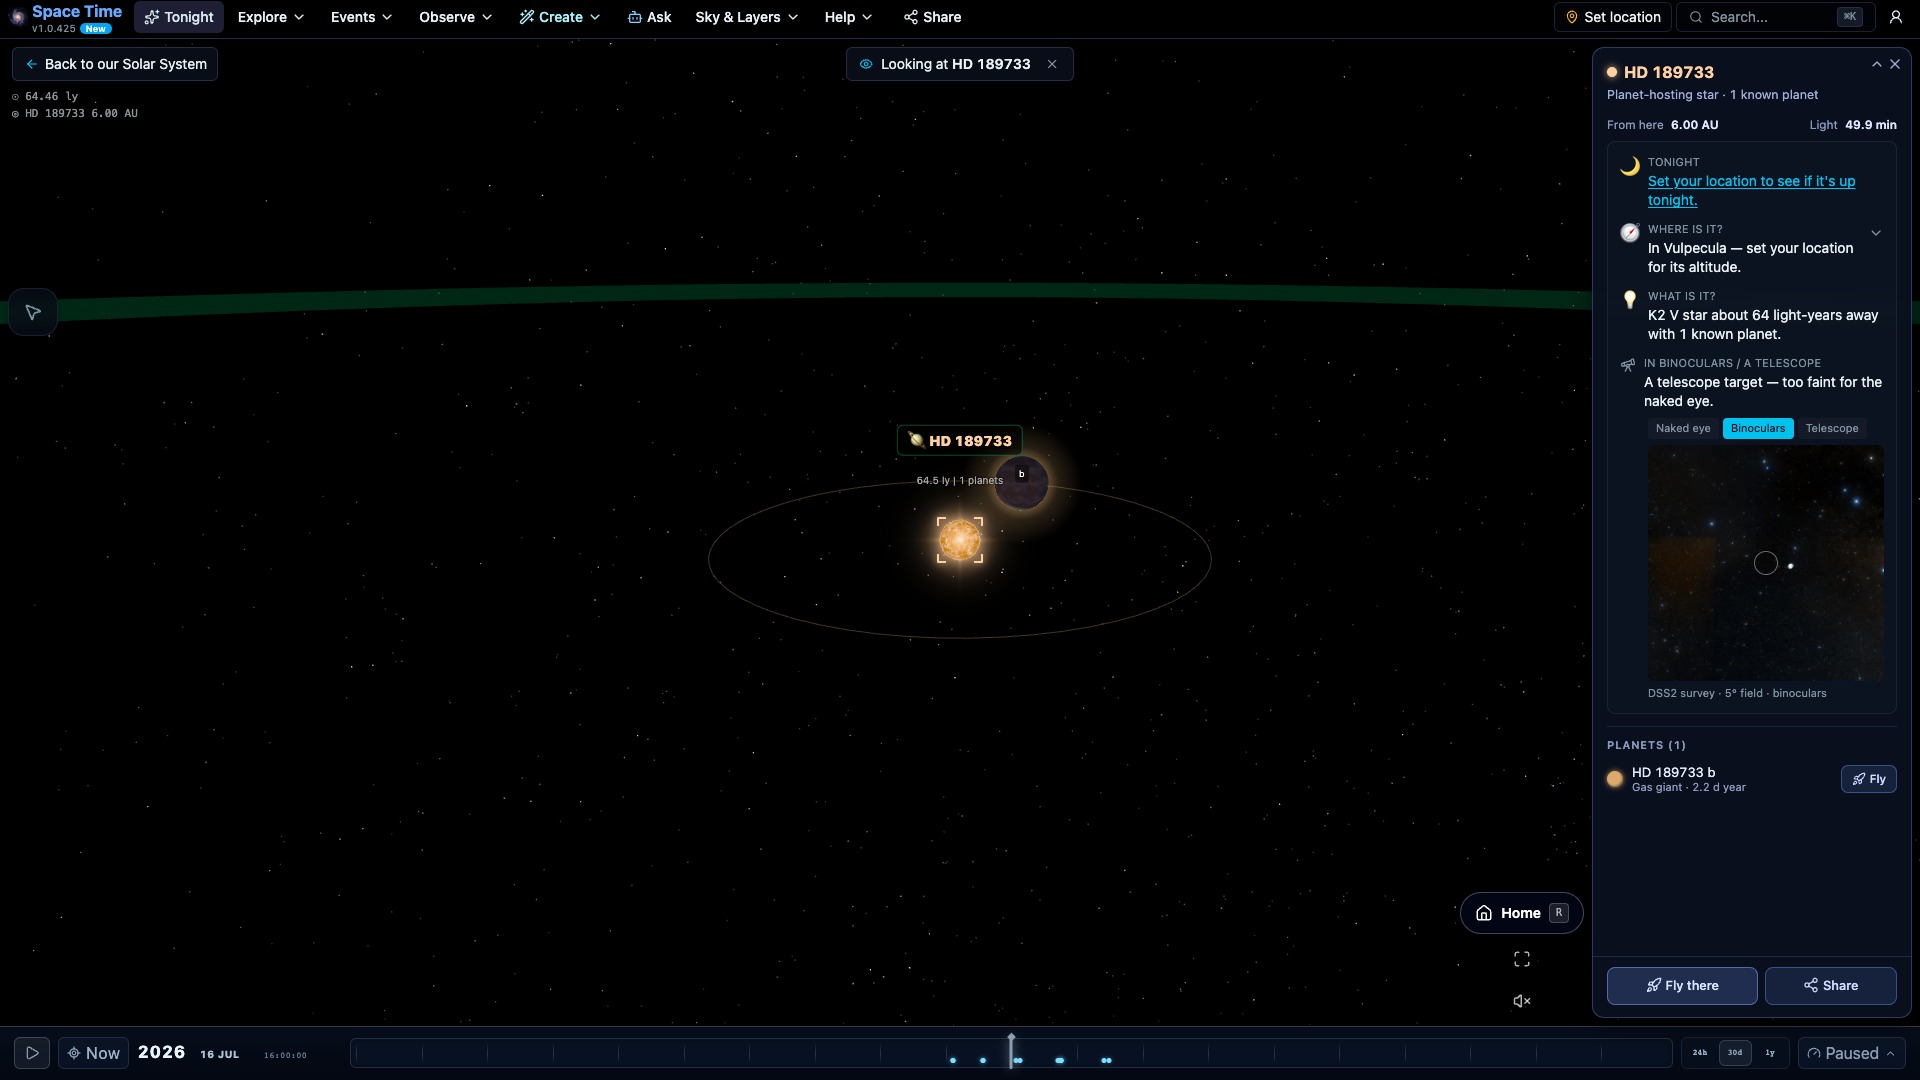Select the HD 189733 star in the viewport
This screenshot has height=1080, width=1920.
[960, 540]
